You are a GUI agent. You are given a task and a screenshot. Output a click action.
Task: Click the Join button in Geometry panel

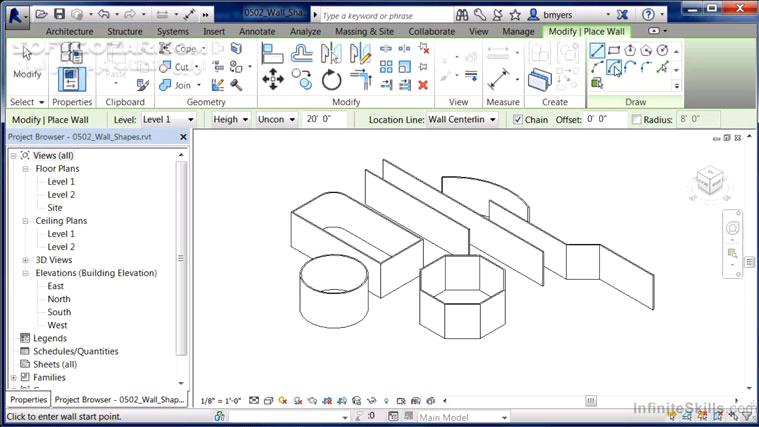tap(180, 85)
